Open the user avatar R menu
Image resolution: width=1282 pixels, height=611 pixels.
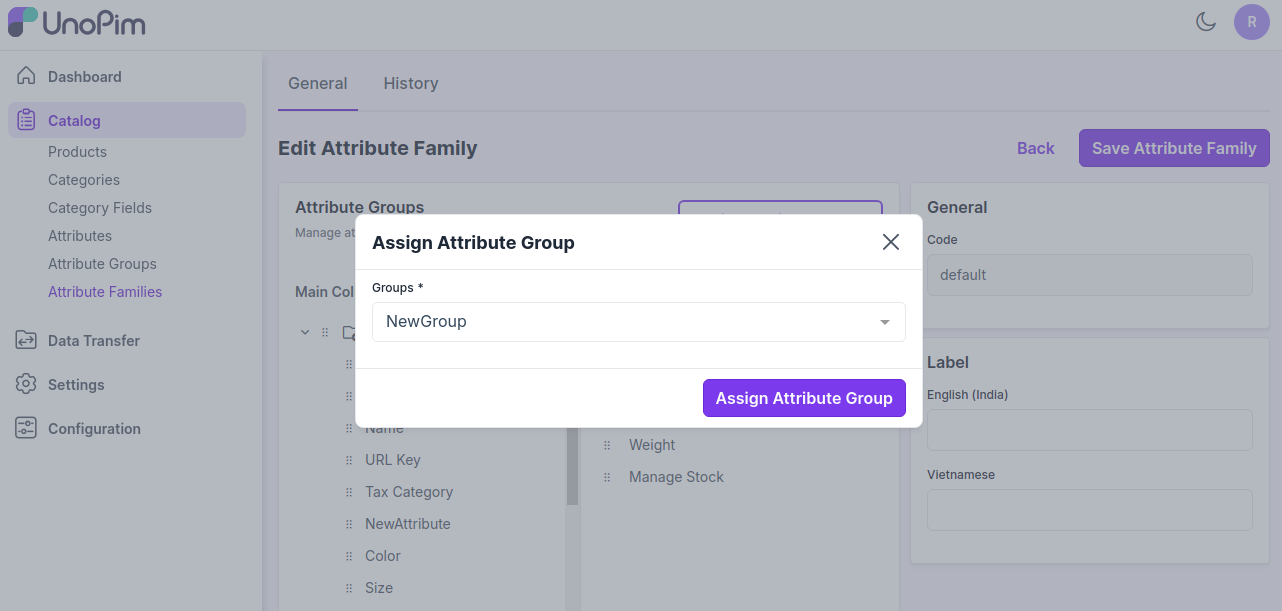click(x=1252, y=22)
